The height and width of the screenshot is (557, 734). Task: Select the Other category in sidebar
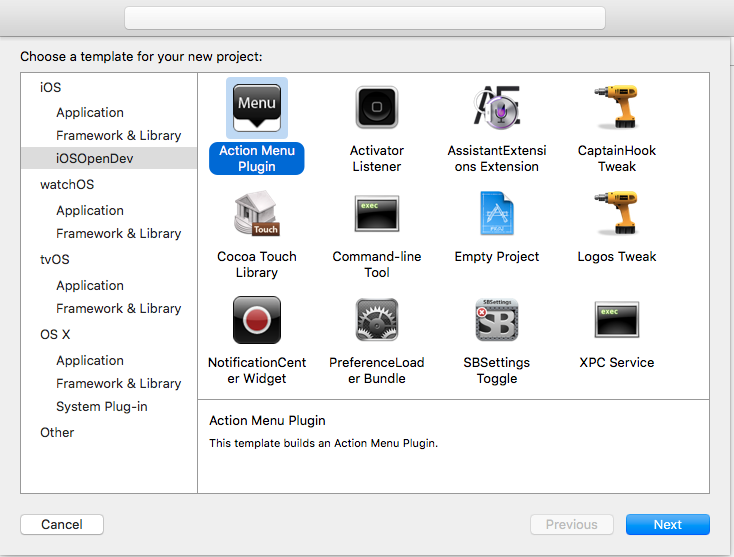57,432
